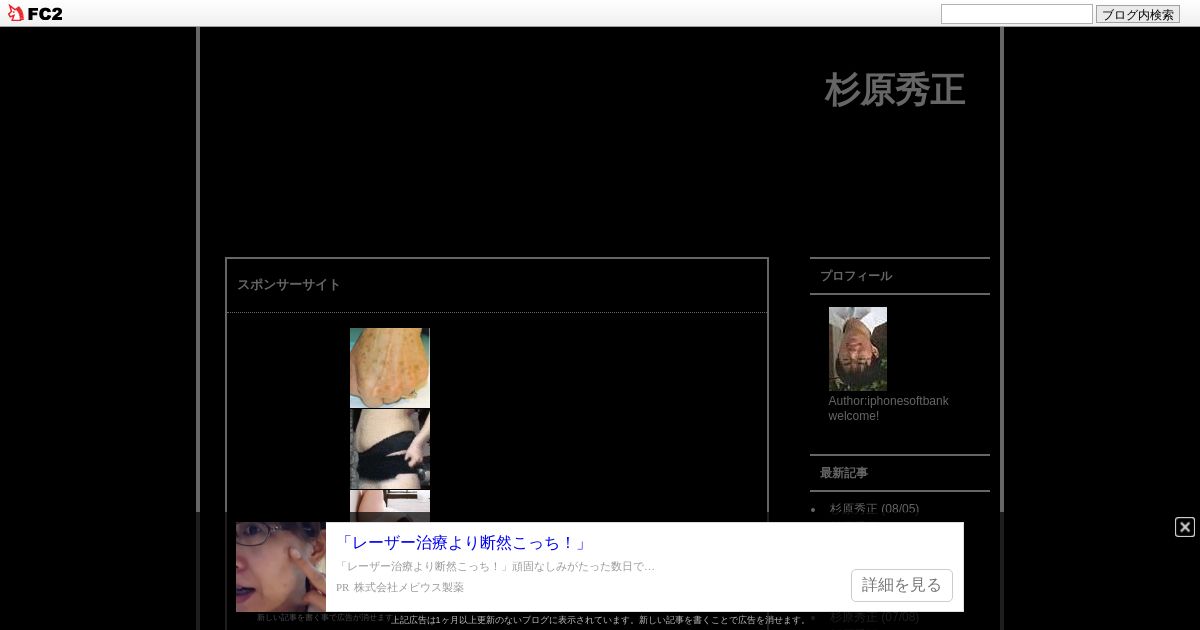Screen dimensions: 1200x630
Task: Click the 株式会社メビウス製薬 sponsor text
Action: 409,588
